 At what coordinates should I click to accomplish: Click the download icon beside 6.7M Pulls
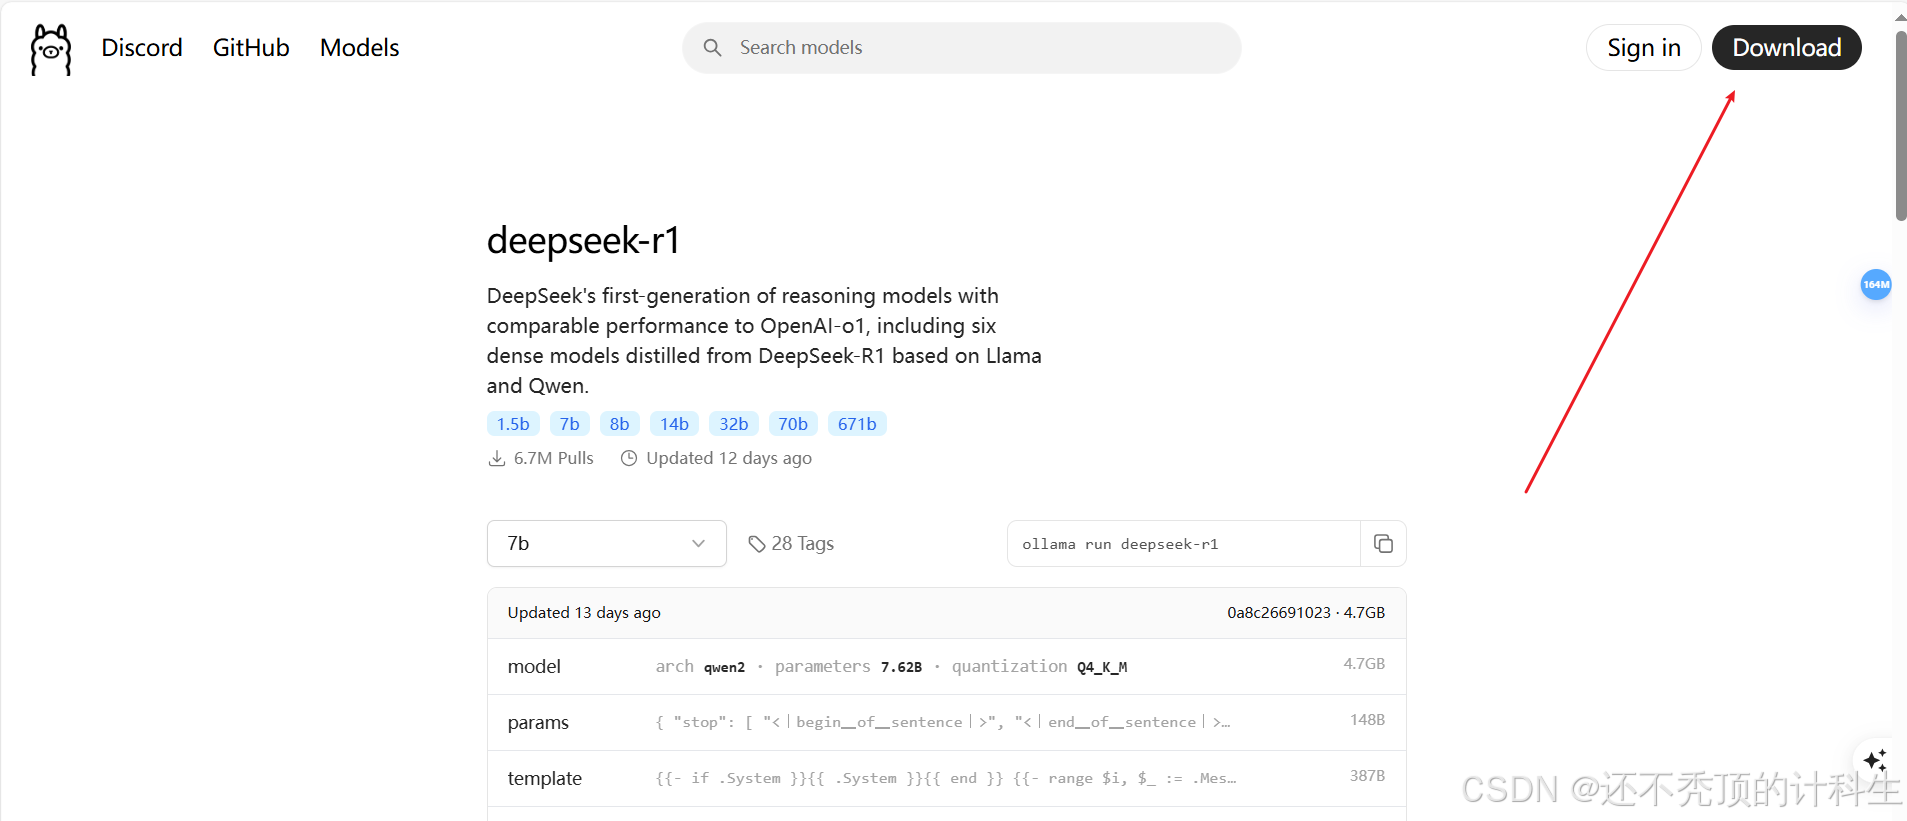[x=496, y=458]
